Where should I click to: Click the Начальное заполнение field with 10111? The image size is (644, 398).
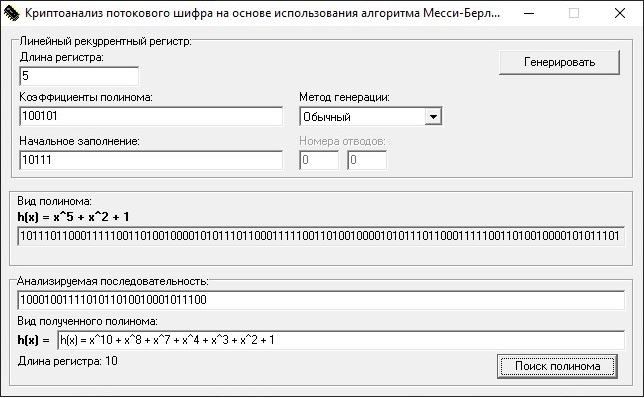point(151,160)
